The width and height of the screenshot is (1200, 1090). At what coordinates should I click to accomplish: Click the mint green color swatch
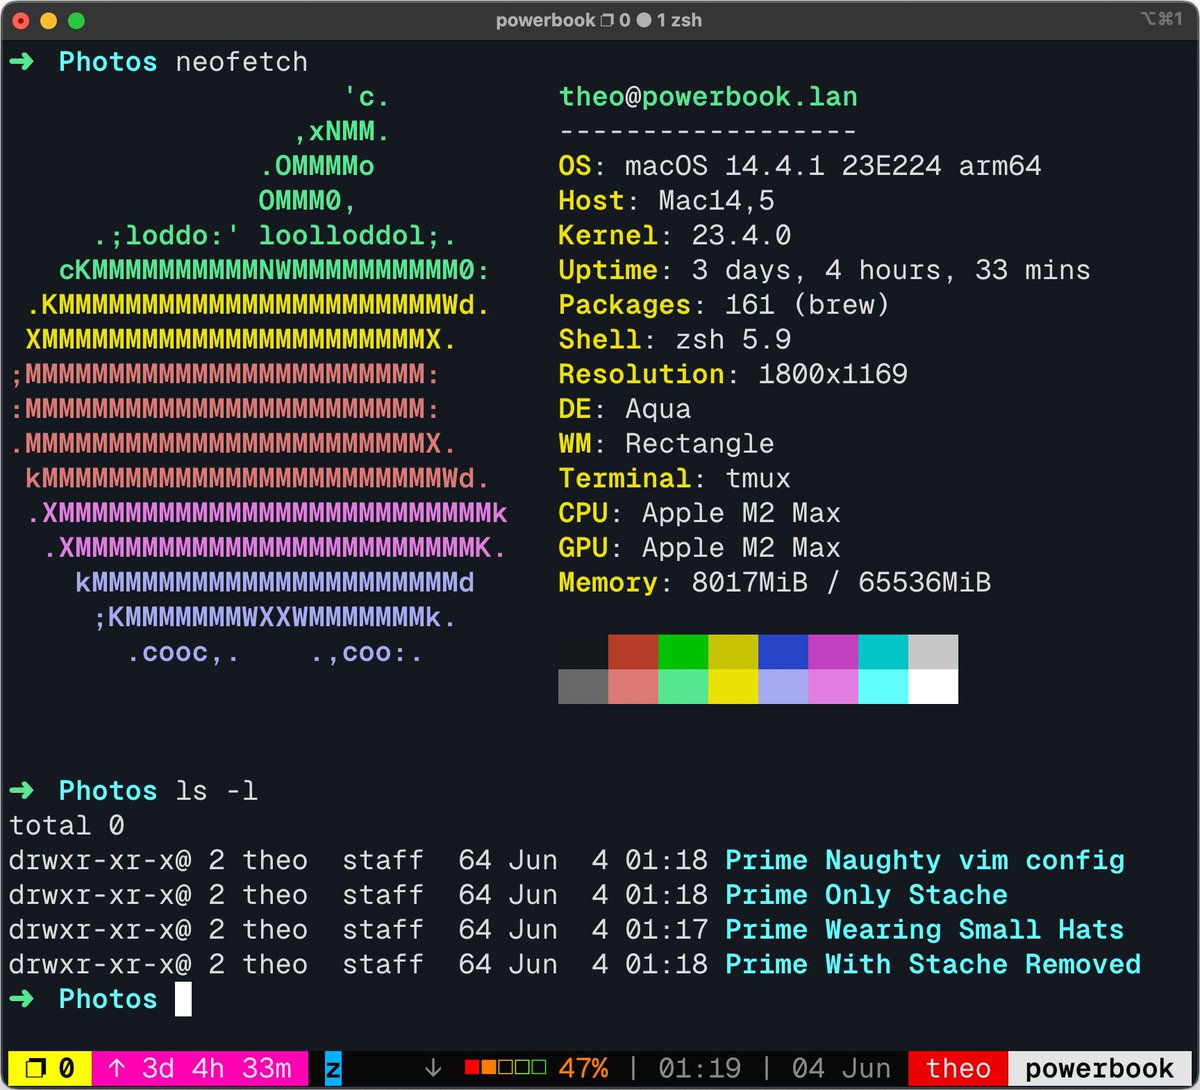(x=683, y=686)
